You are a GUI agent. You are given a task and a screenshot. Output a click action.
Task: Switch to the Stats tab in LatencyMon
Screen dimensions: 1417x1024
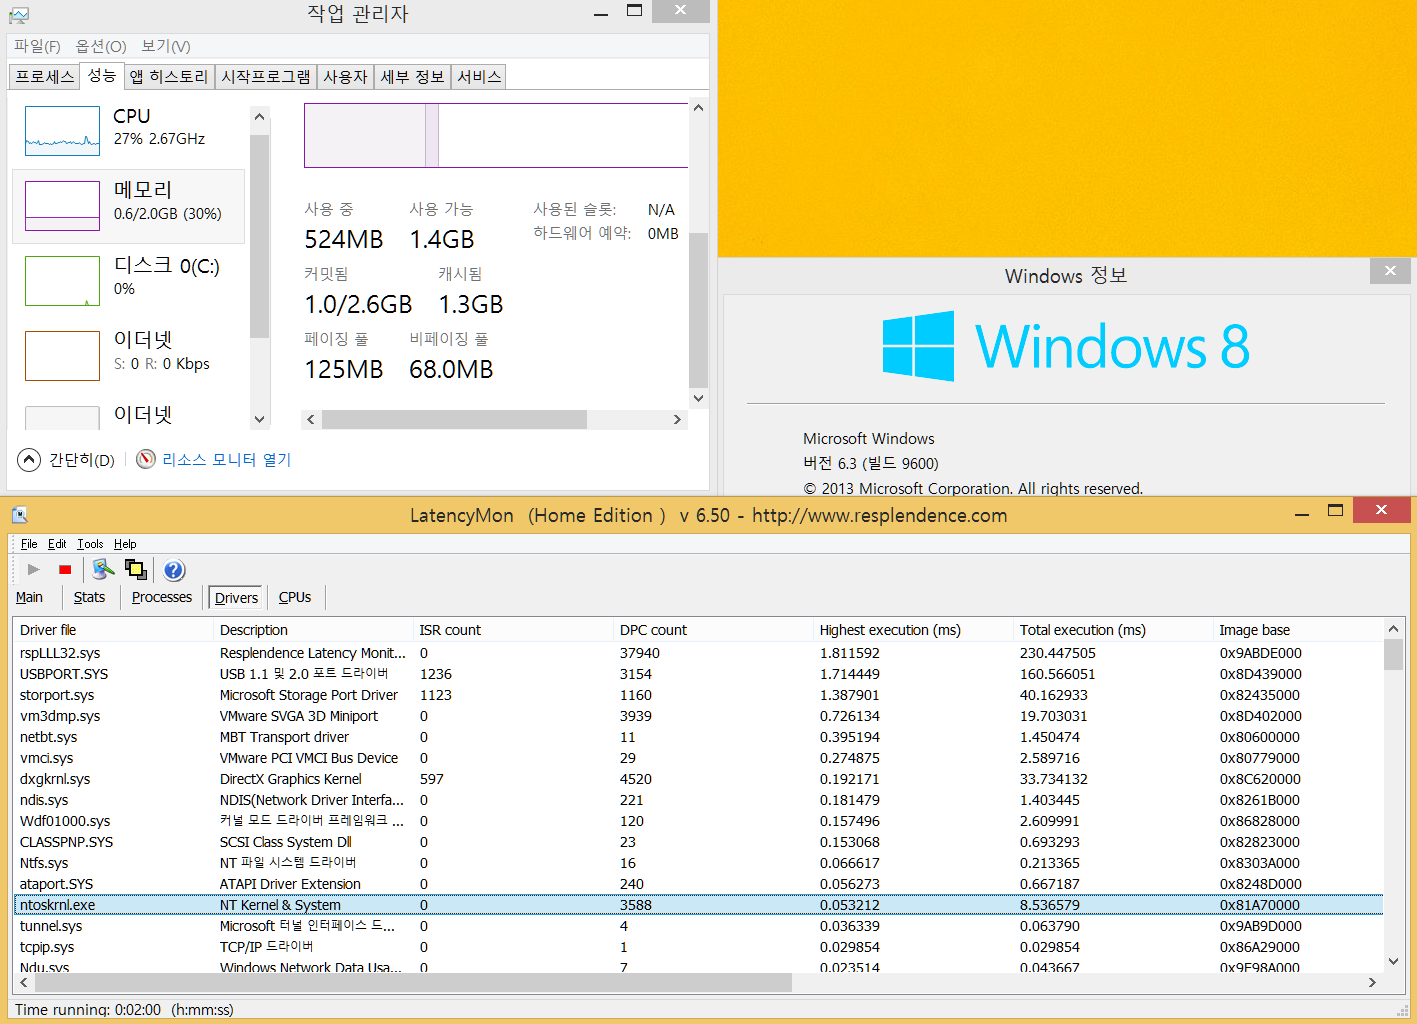click(89, 597)
